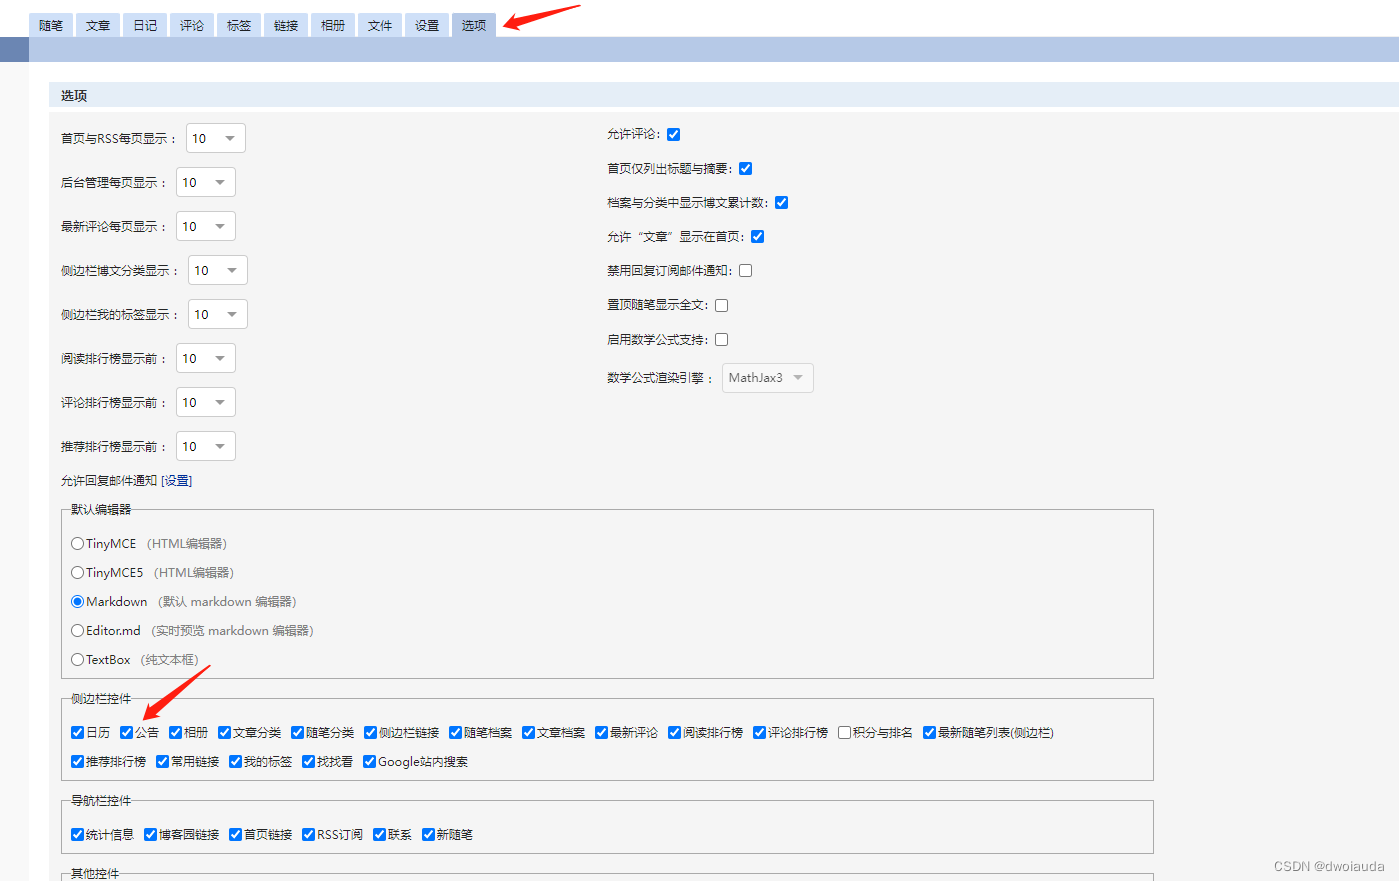The image size is (1399, 881).
Task: Choose Editor.md as default editor
Action: tap(77, 630)
